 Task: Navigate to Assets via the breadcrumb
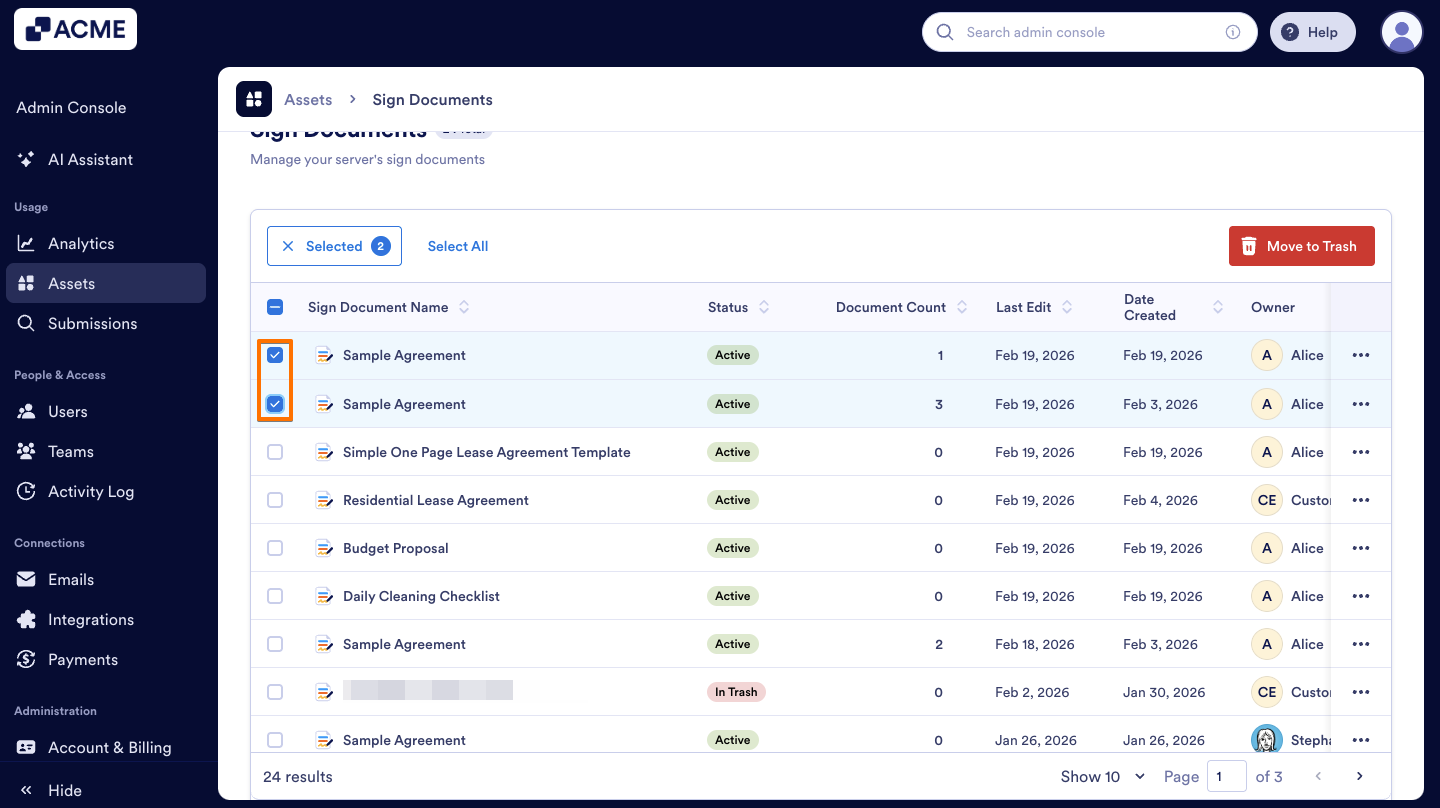[308, 99]
